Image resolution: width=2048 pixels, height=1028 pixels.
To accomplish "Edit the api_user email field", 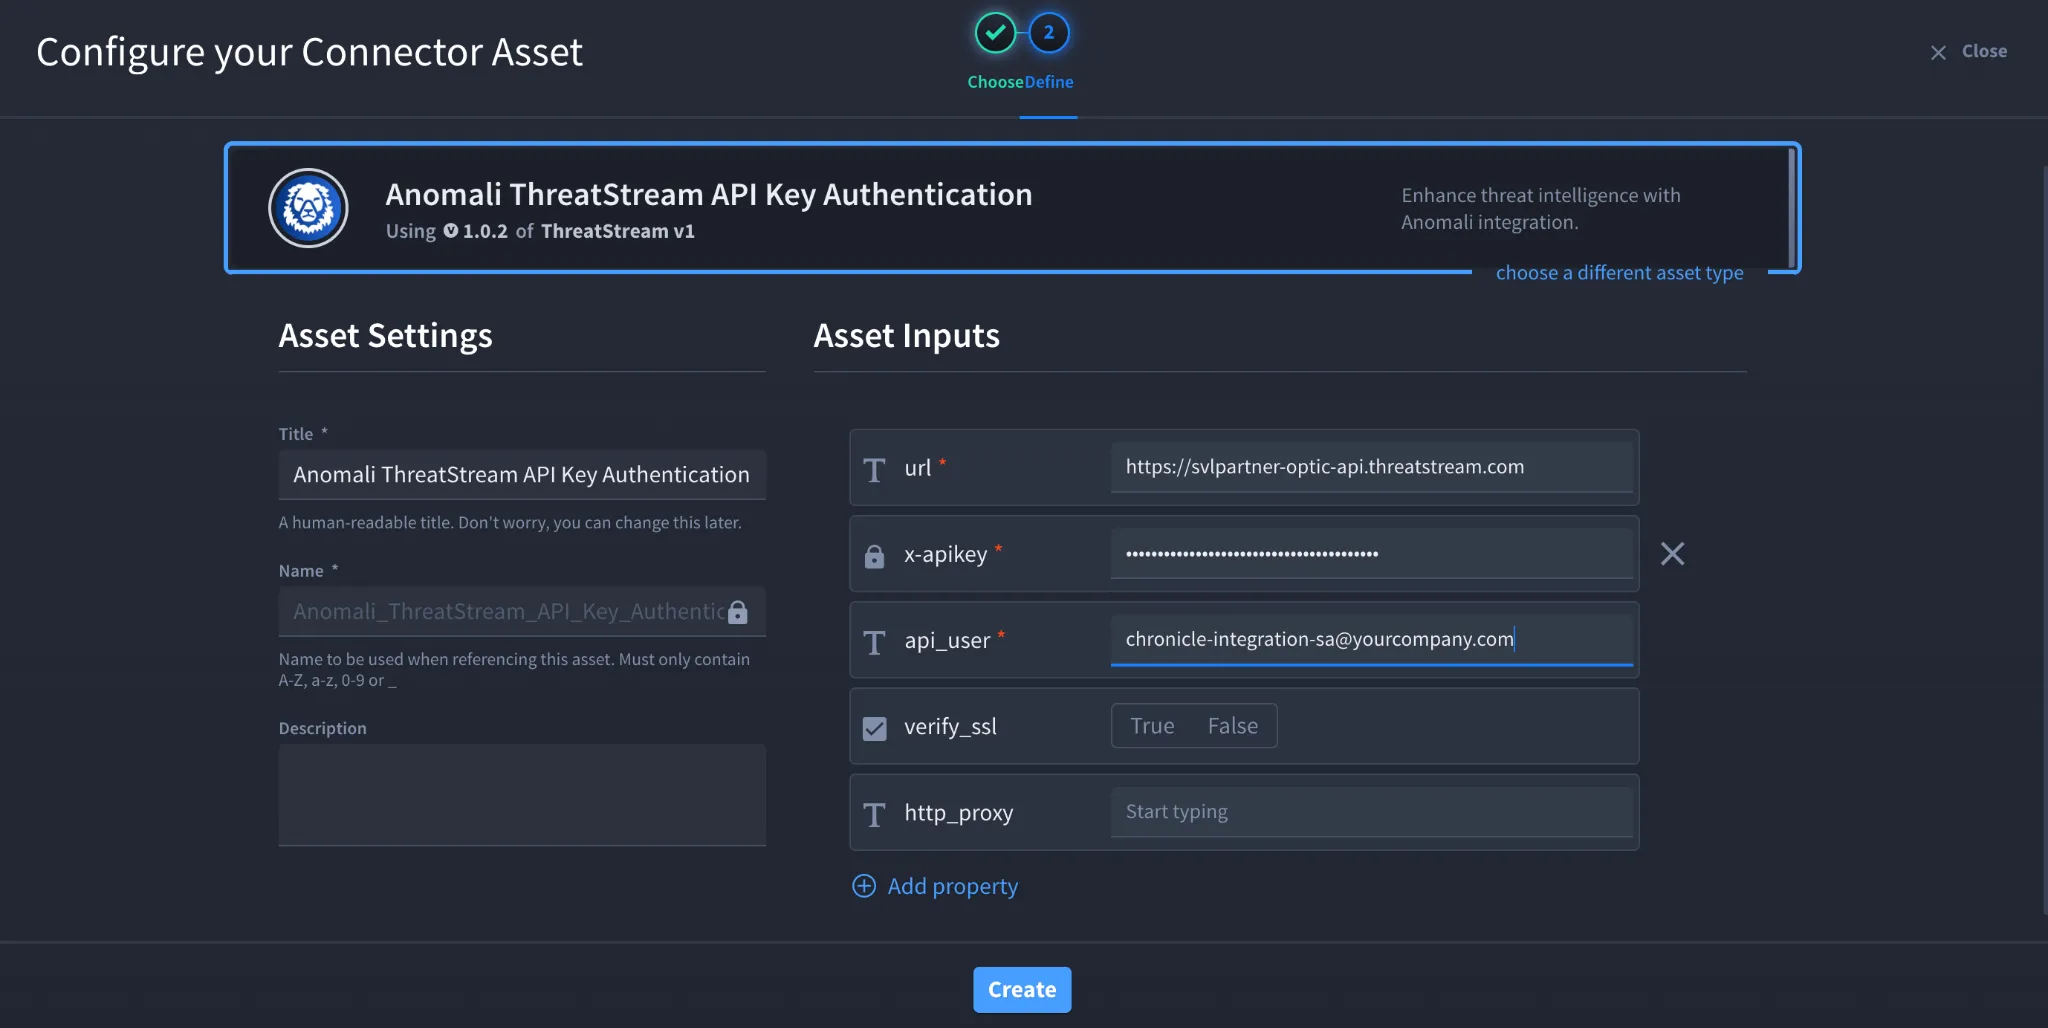I will (x=1372, y=639).
